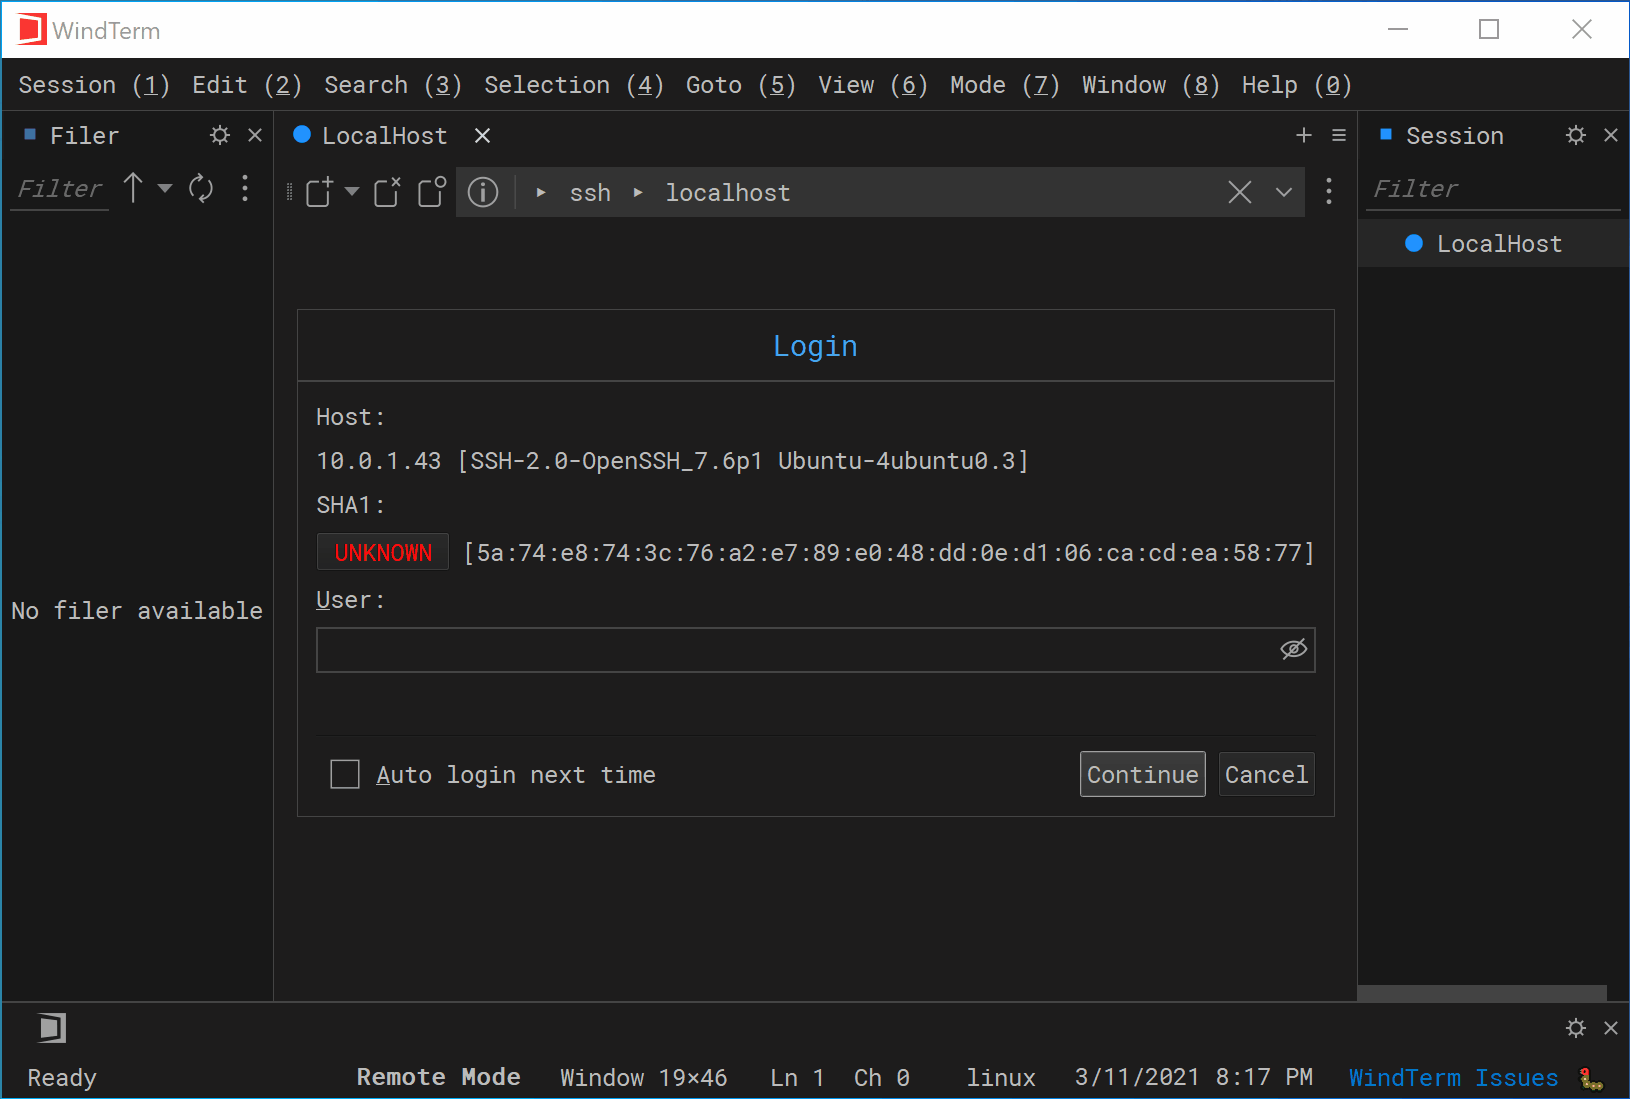Close the Filer panel
Image resolution: width=1630 pixels, height=1099 pixels.
255,135
